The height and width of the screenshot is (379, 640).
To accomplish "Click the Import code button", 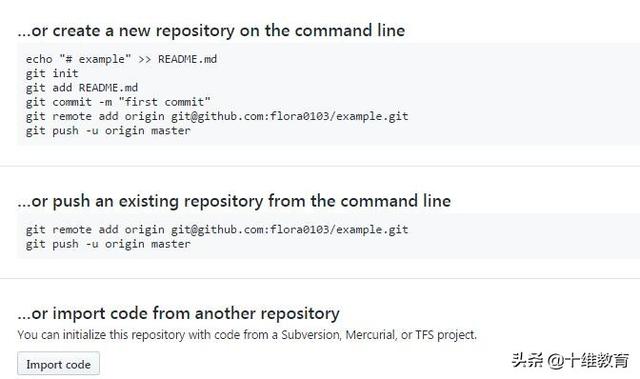I will 58,364.
